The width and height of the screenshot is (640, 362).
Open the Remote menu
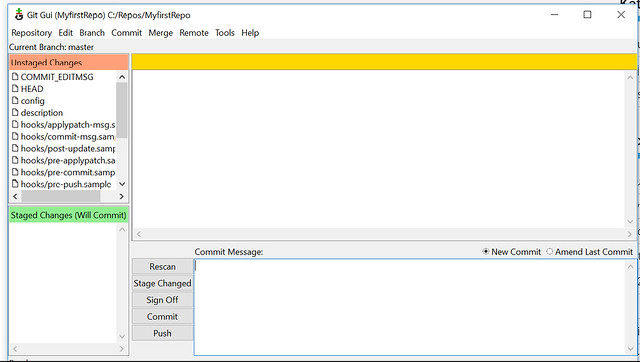[x=194, y=33]
